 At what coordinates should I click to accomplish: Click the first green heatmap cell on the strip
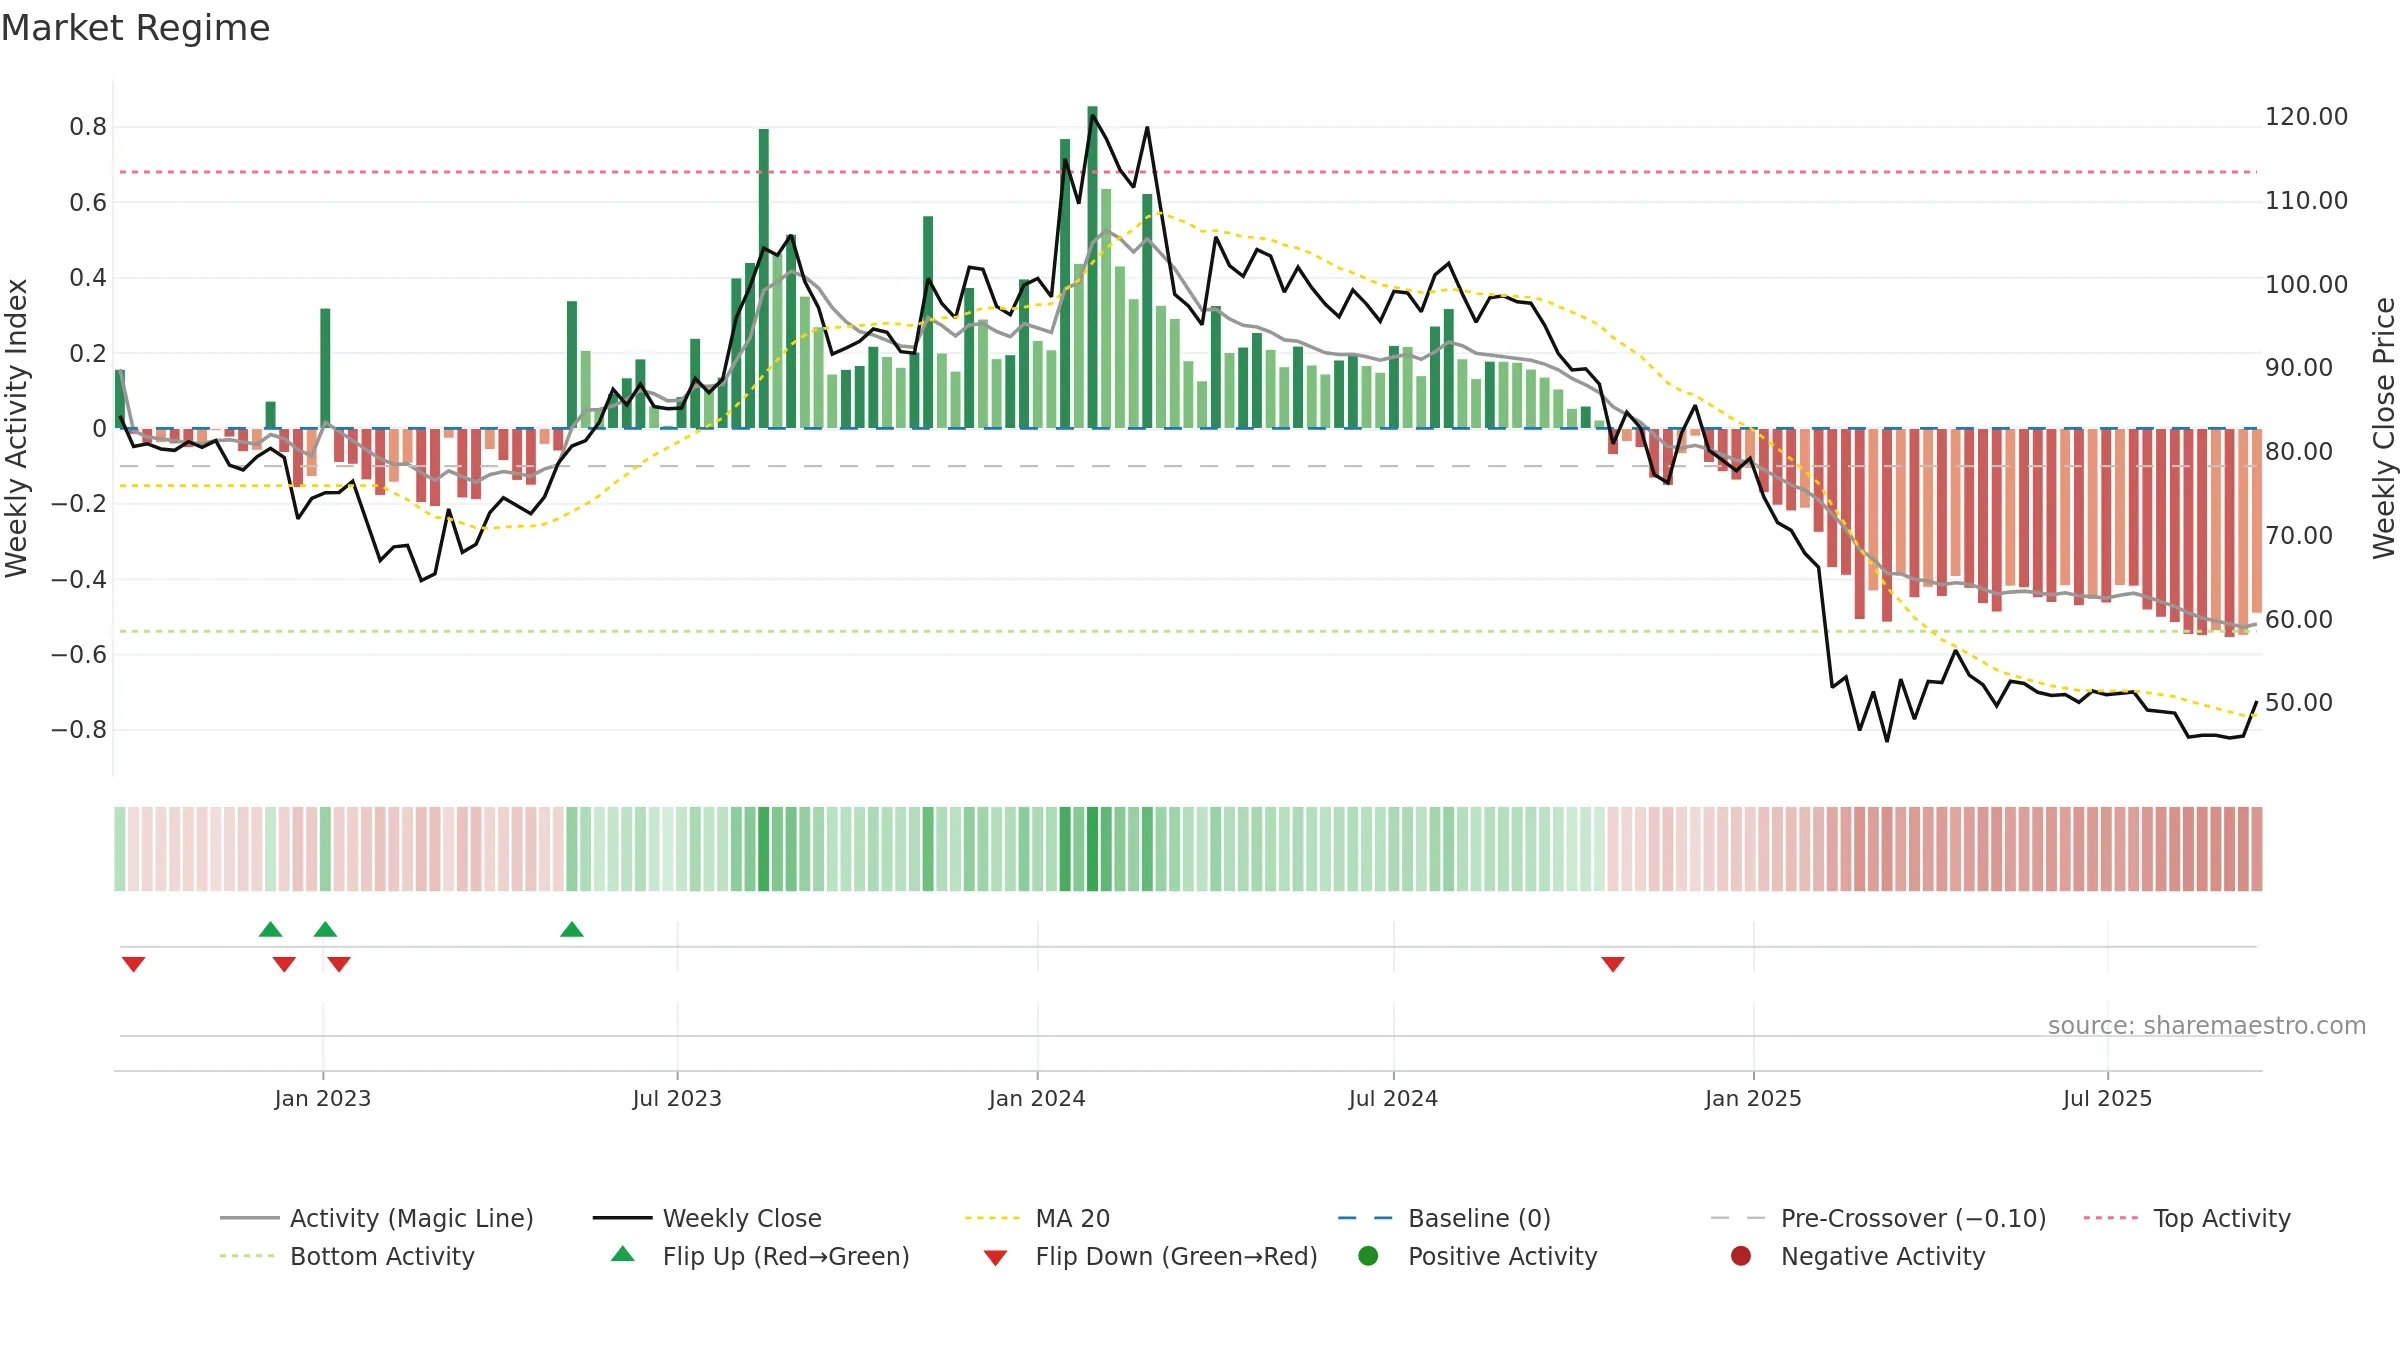120,849
